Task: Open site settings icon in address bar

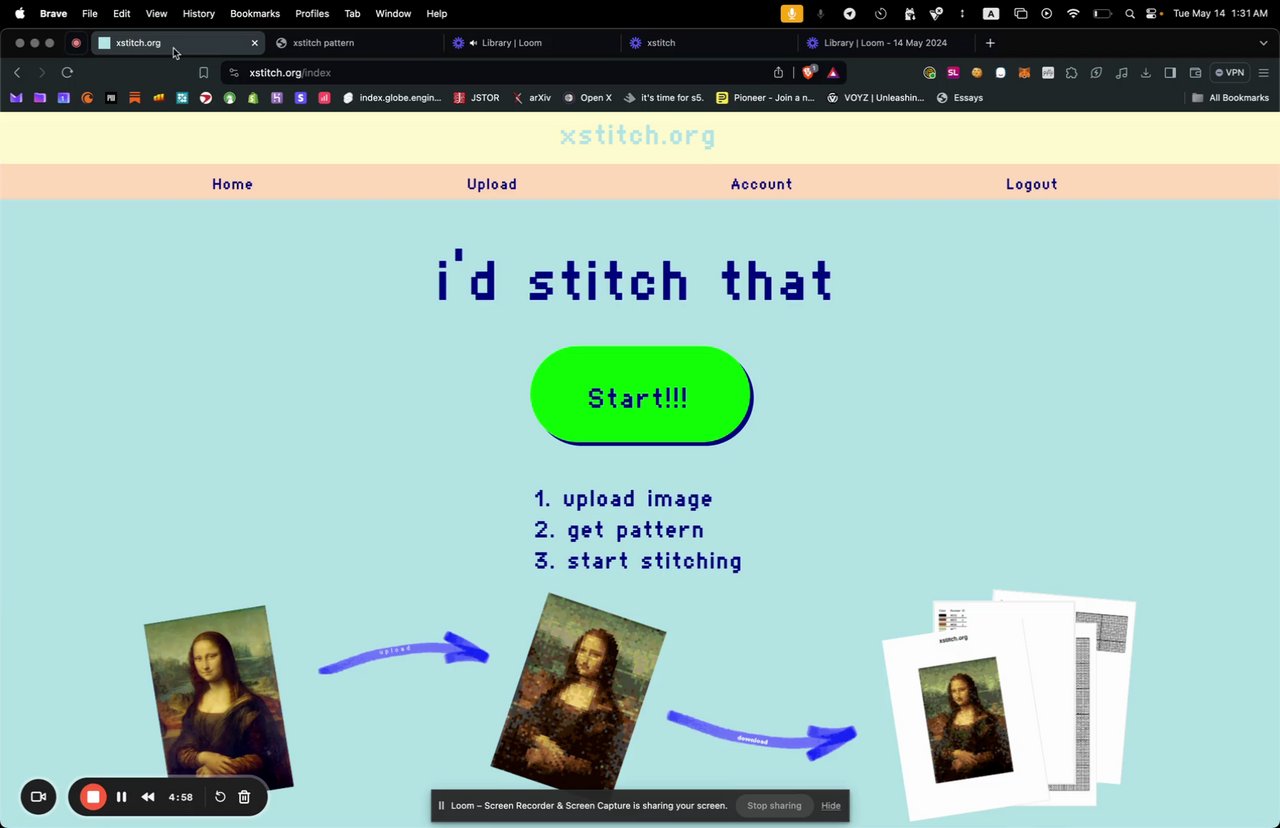Action: pyautogui.click(x=234, y=72)
